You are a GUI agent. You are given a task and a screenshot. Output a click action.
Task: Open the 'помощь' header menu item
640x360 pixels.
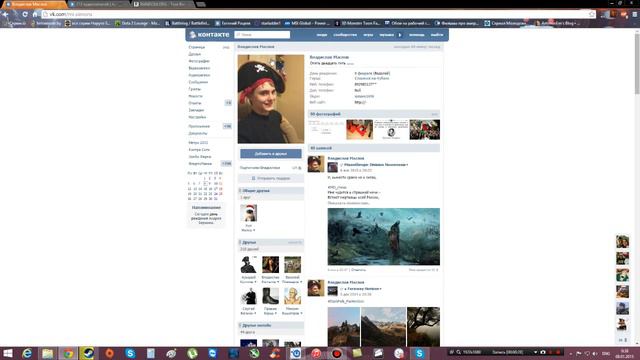(x=416, y=35)
